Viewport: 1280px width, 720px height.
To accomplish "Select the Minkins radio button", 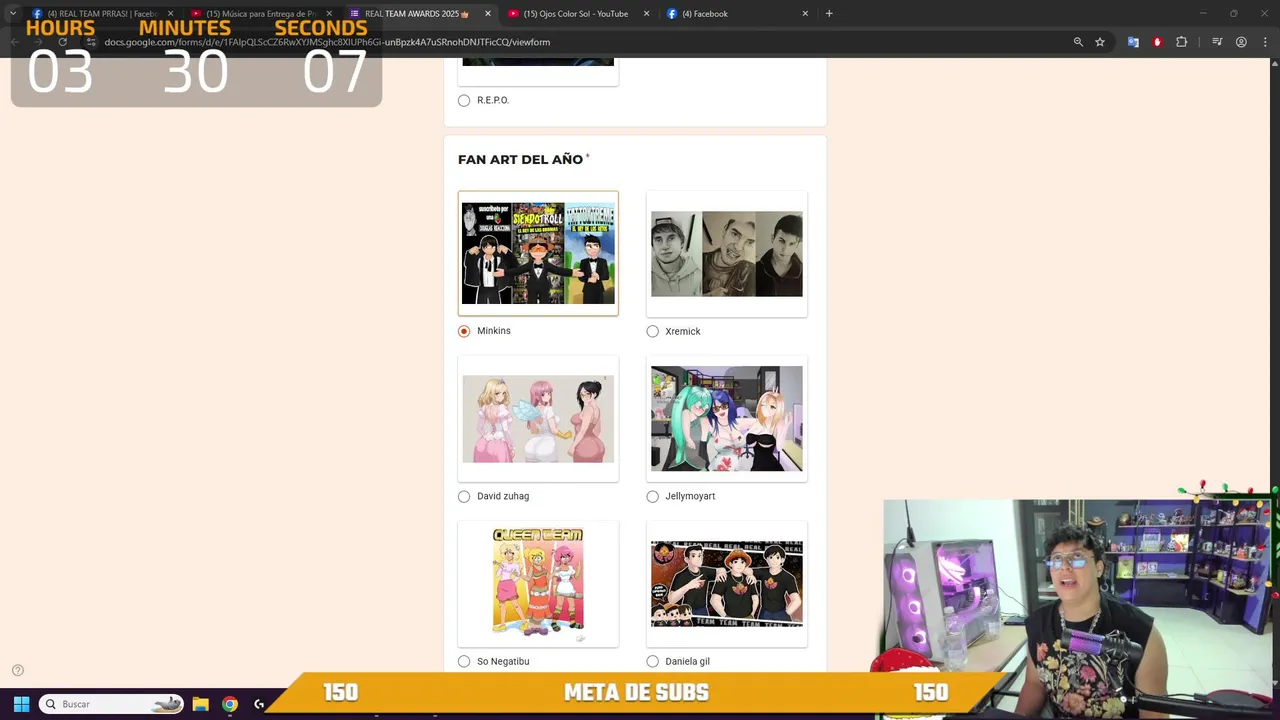I will (x=464, y=331).
